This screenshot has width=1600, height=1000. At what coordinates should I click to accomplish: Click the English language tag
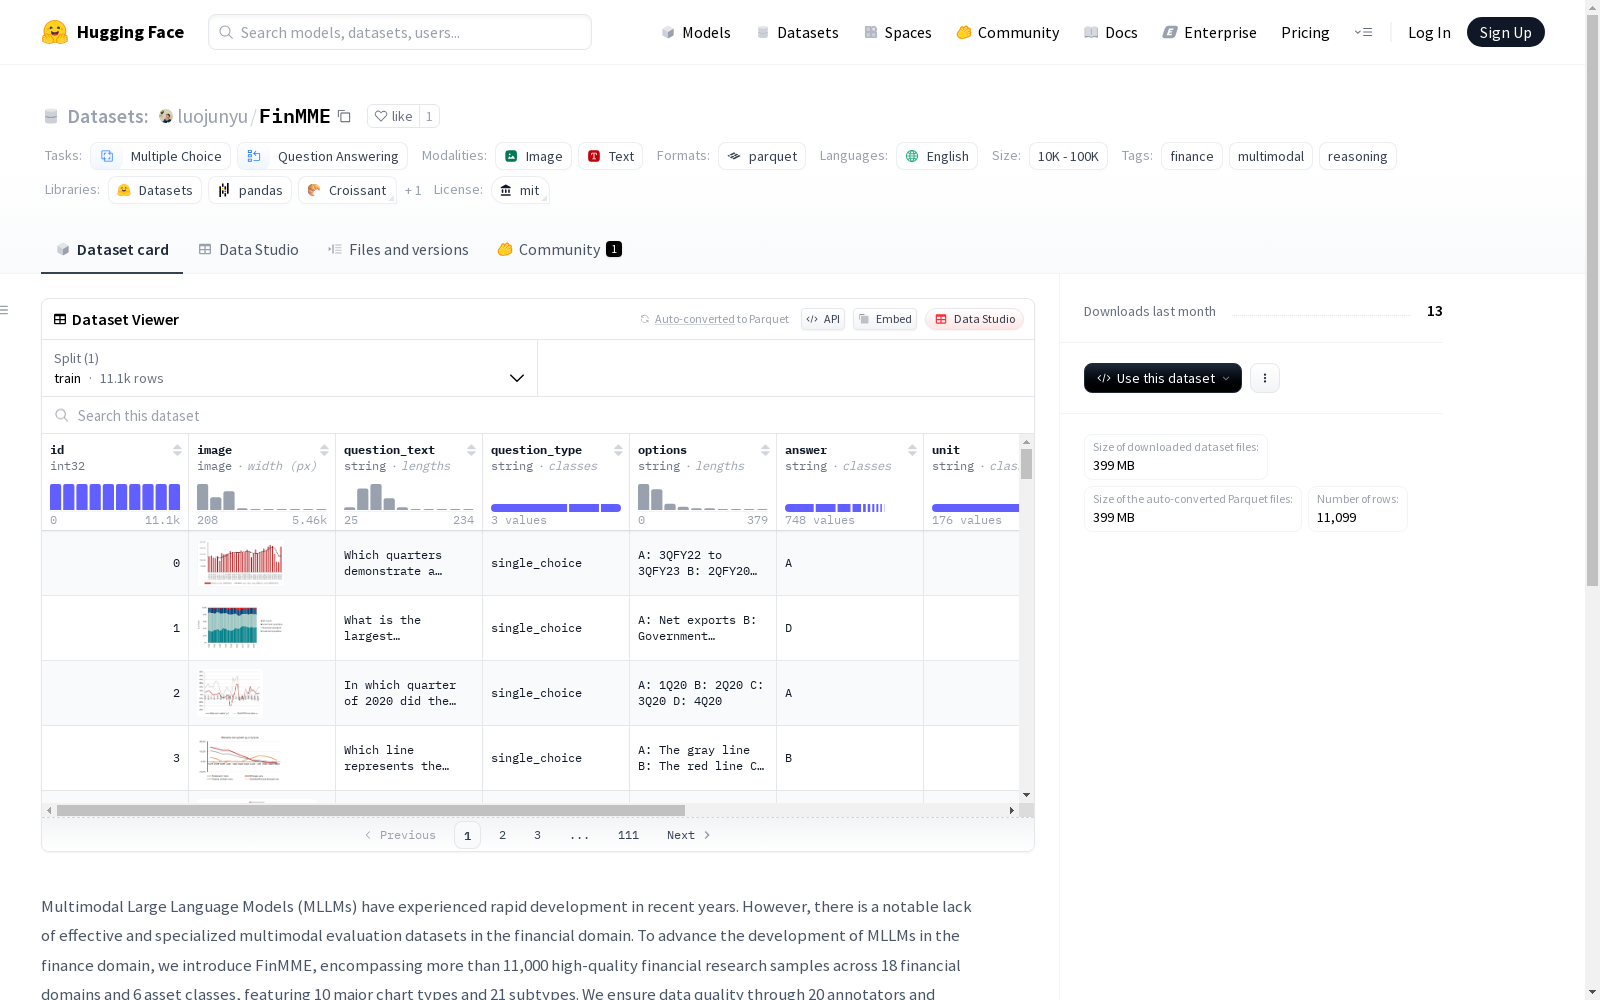pos(937,156)
